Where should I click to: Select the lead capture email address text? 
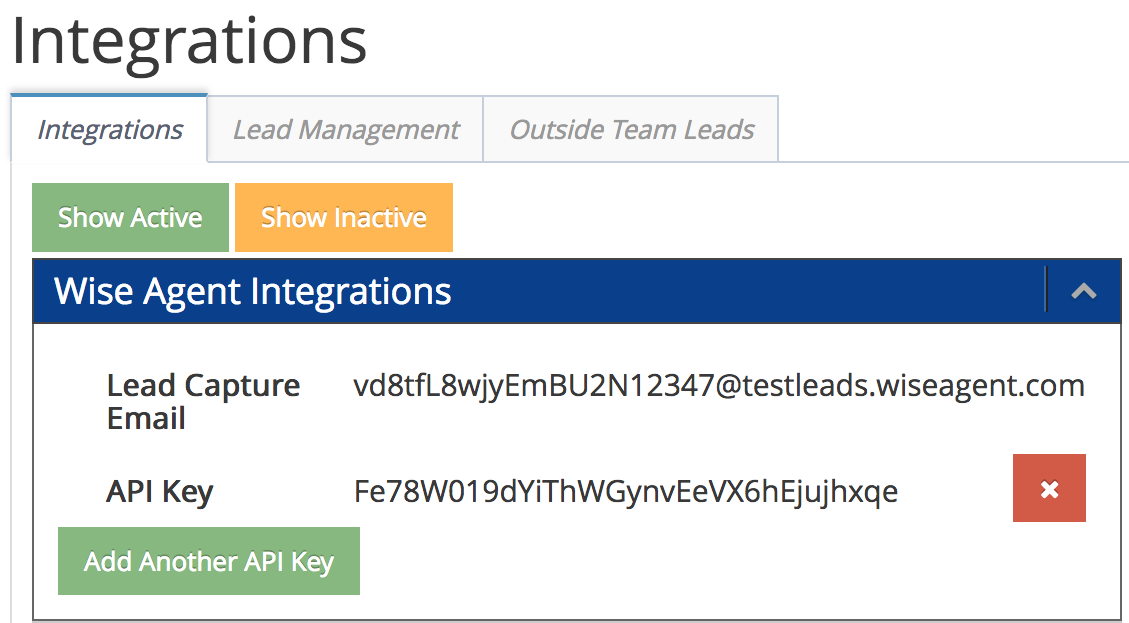719,387
